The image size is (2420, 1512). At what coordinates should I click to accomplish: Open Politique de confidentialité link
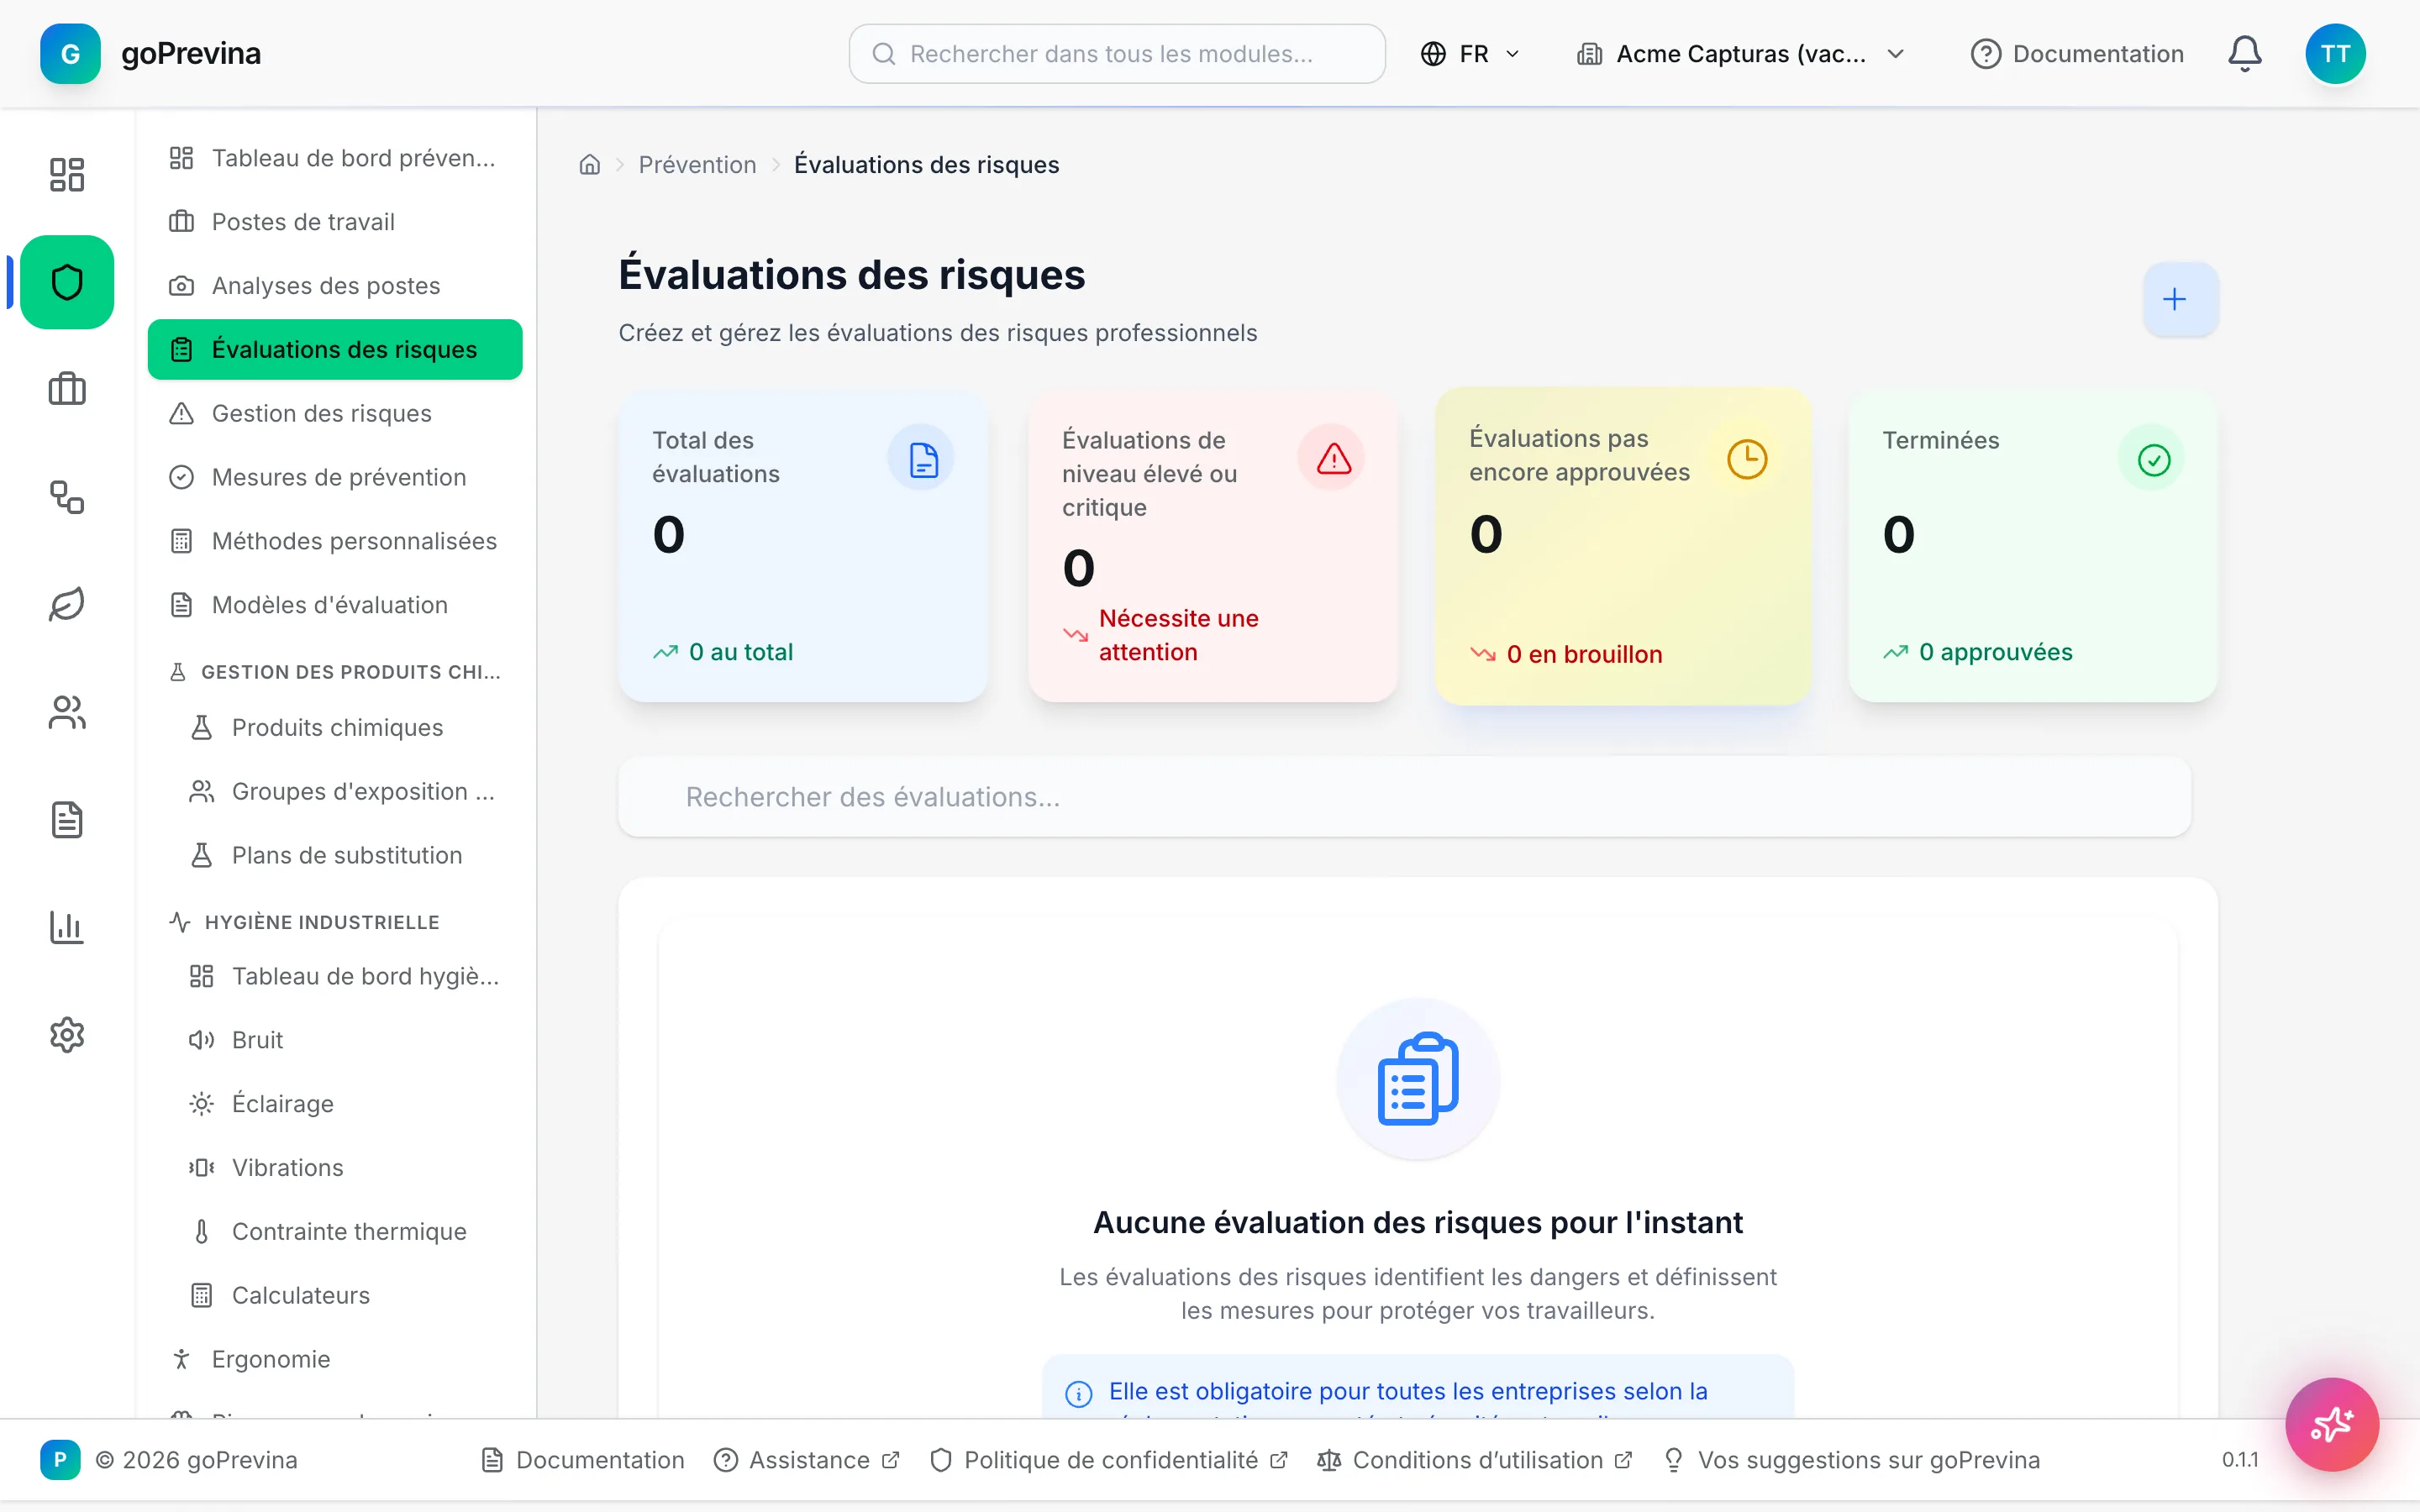click(1108, 1460)
